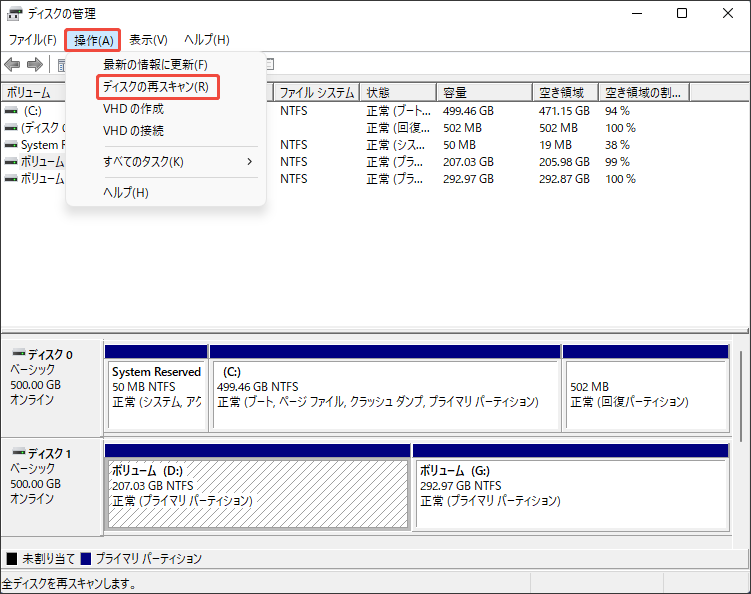751x594 pixels.
Task: Select the (C:) partition block on Disk 0
Action: pos(385,394)
